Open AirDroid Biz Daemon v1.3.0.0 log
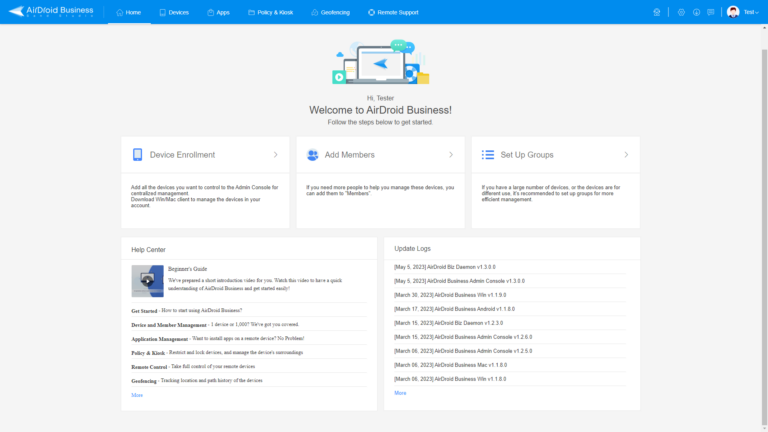 [x=445, y=267]
